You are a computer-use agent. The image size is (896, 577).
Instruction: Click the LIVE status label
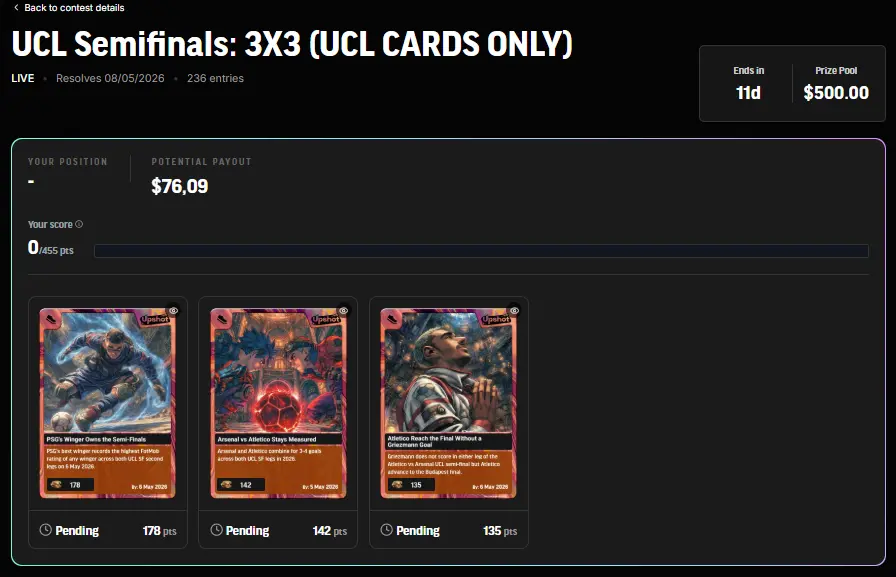click(23, 78)
